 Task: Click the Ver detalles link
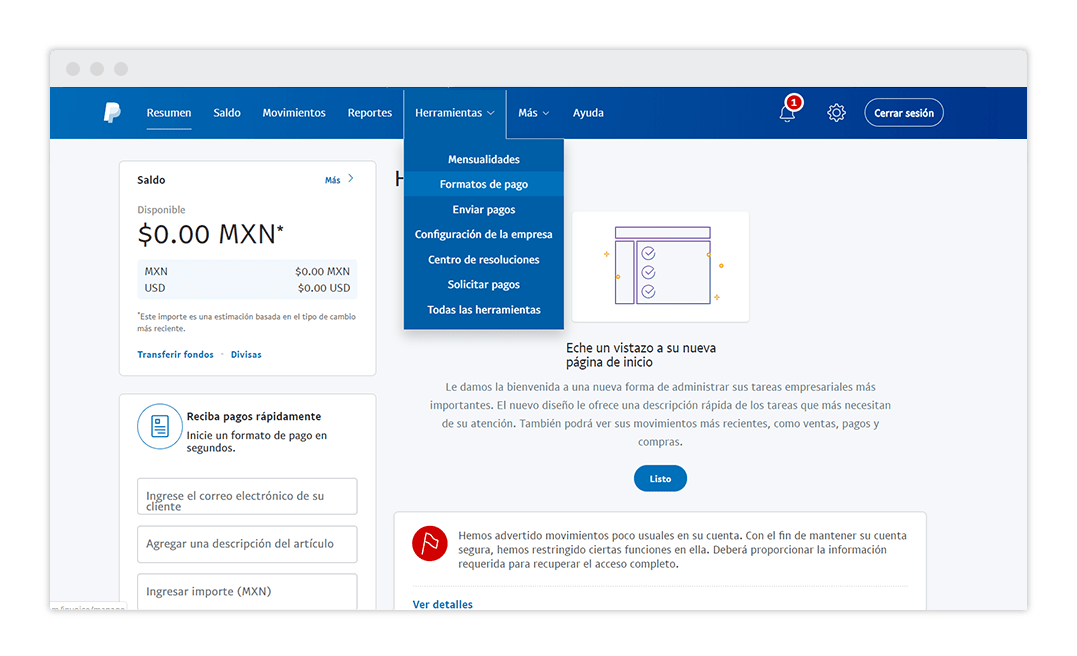click(442, 604)
